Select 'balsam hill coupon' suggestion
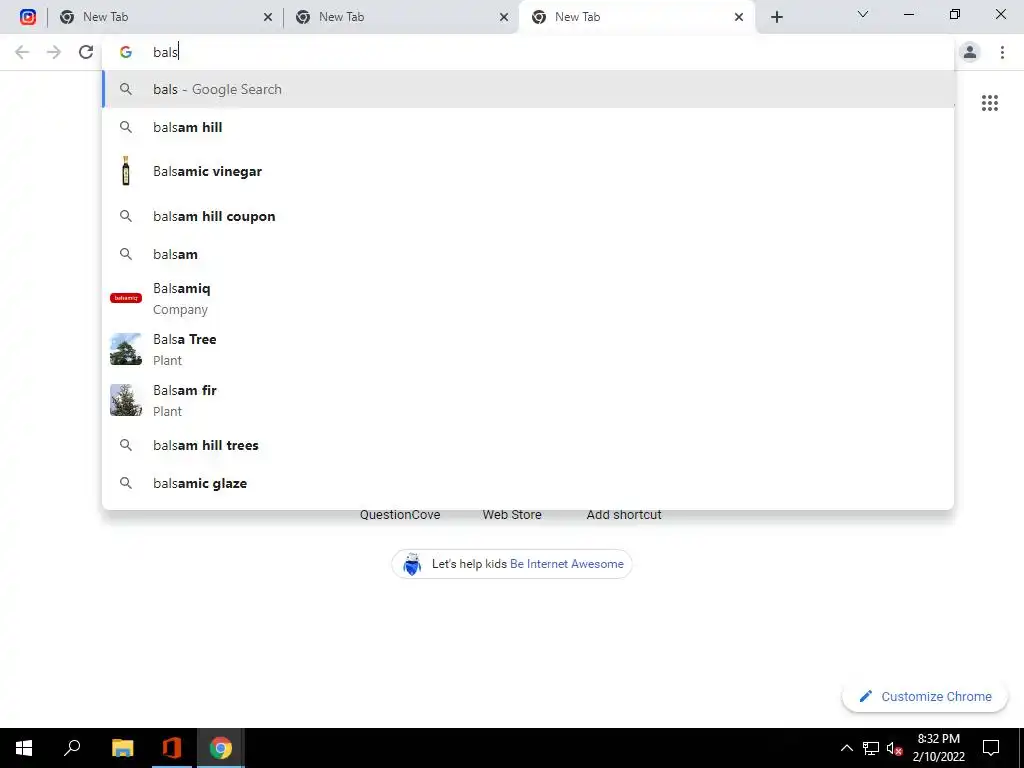 [x=528, y=216]
